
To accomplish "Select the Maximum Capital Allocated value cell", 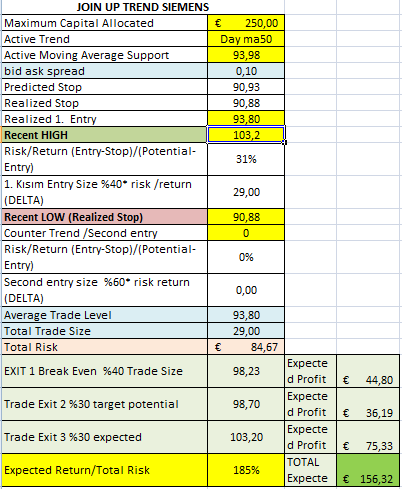I will [x=246, y=23].
